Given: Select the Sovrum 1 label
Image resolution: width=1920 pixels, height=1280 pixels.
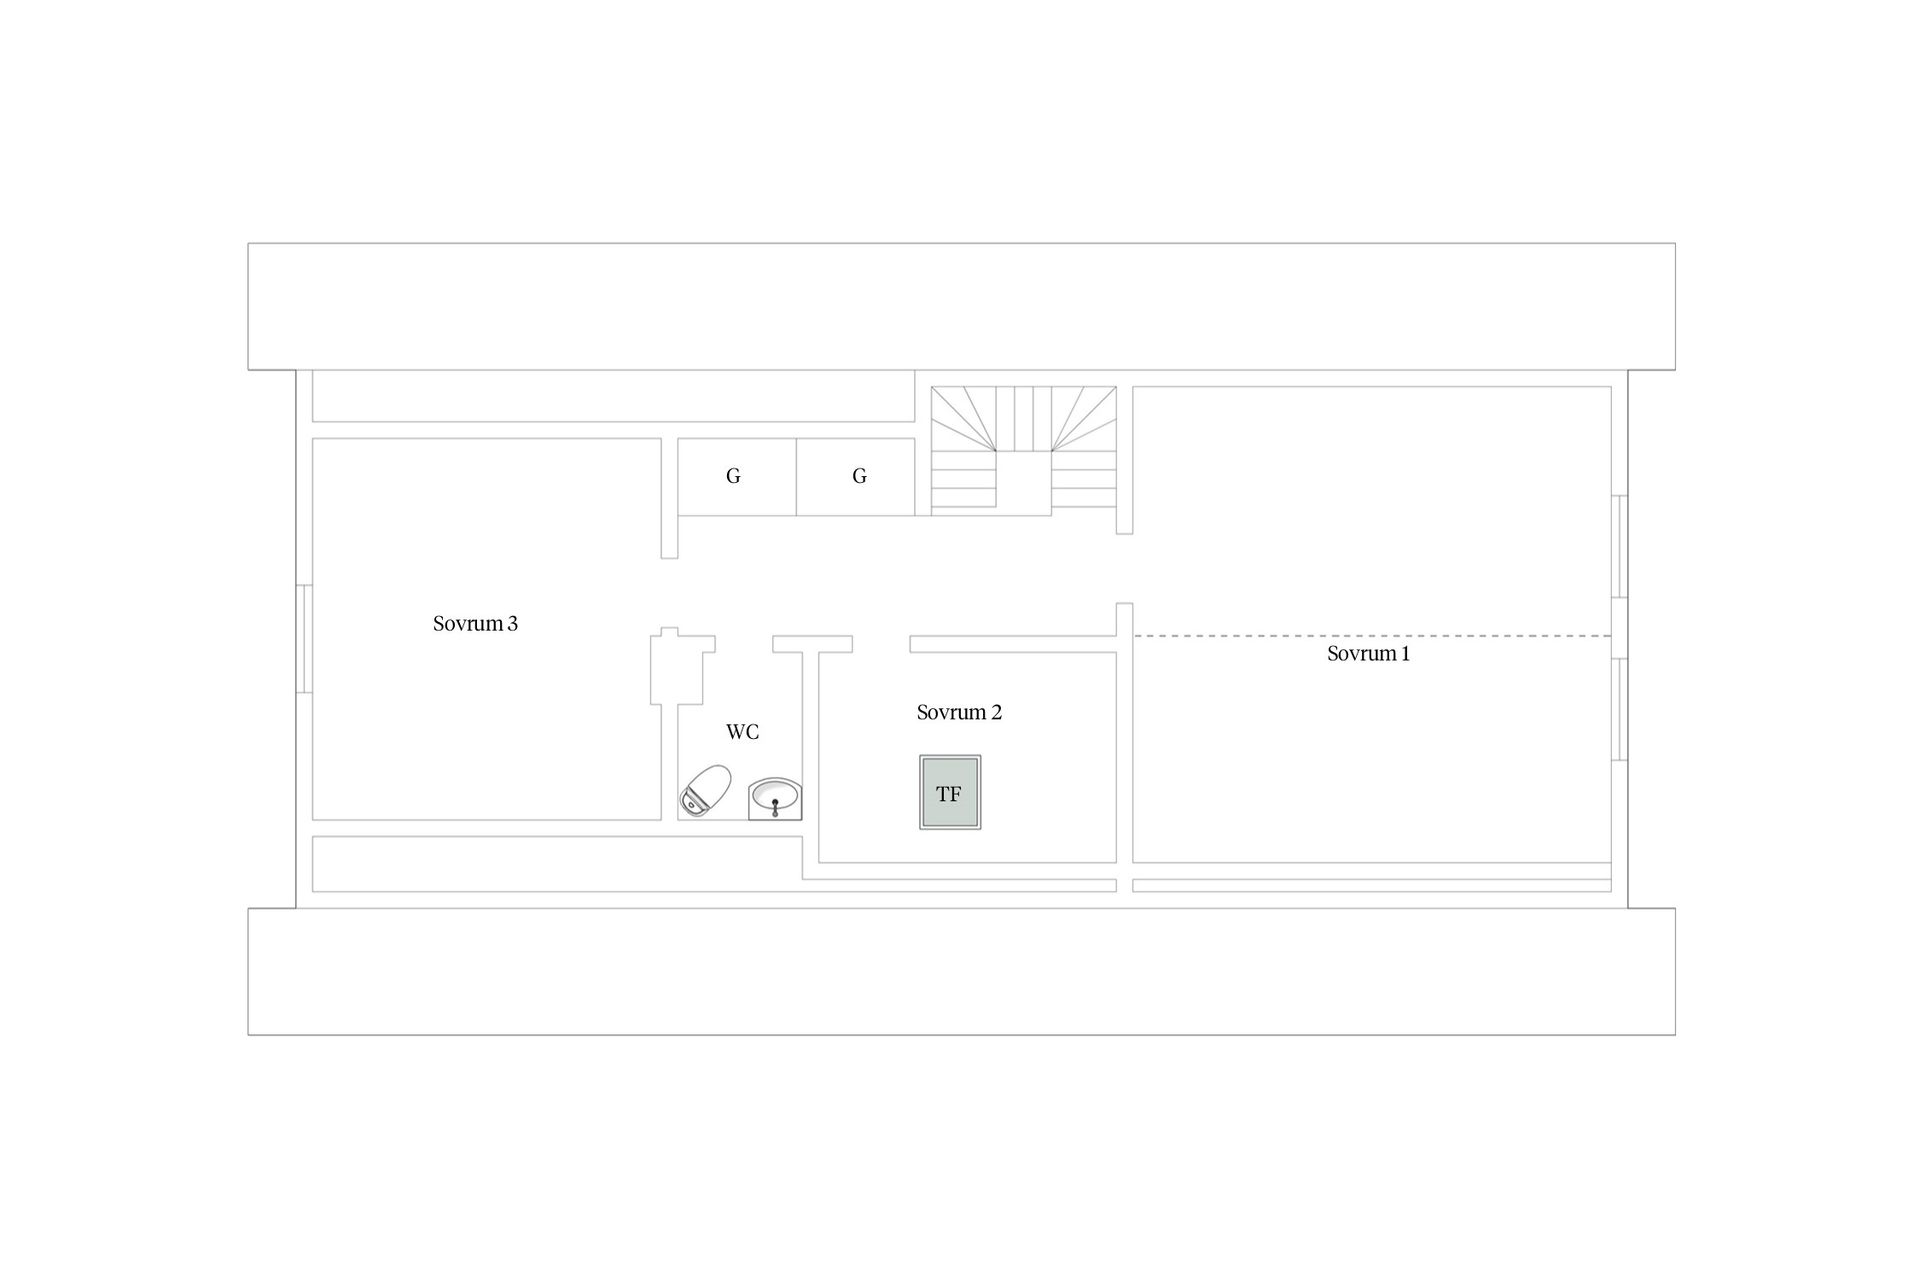Looking at the screenshot, I should (1368, 654).
